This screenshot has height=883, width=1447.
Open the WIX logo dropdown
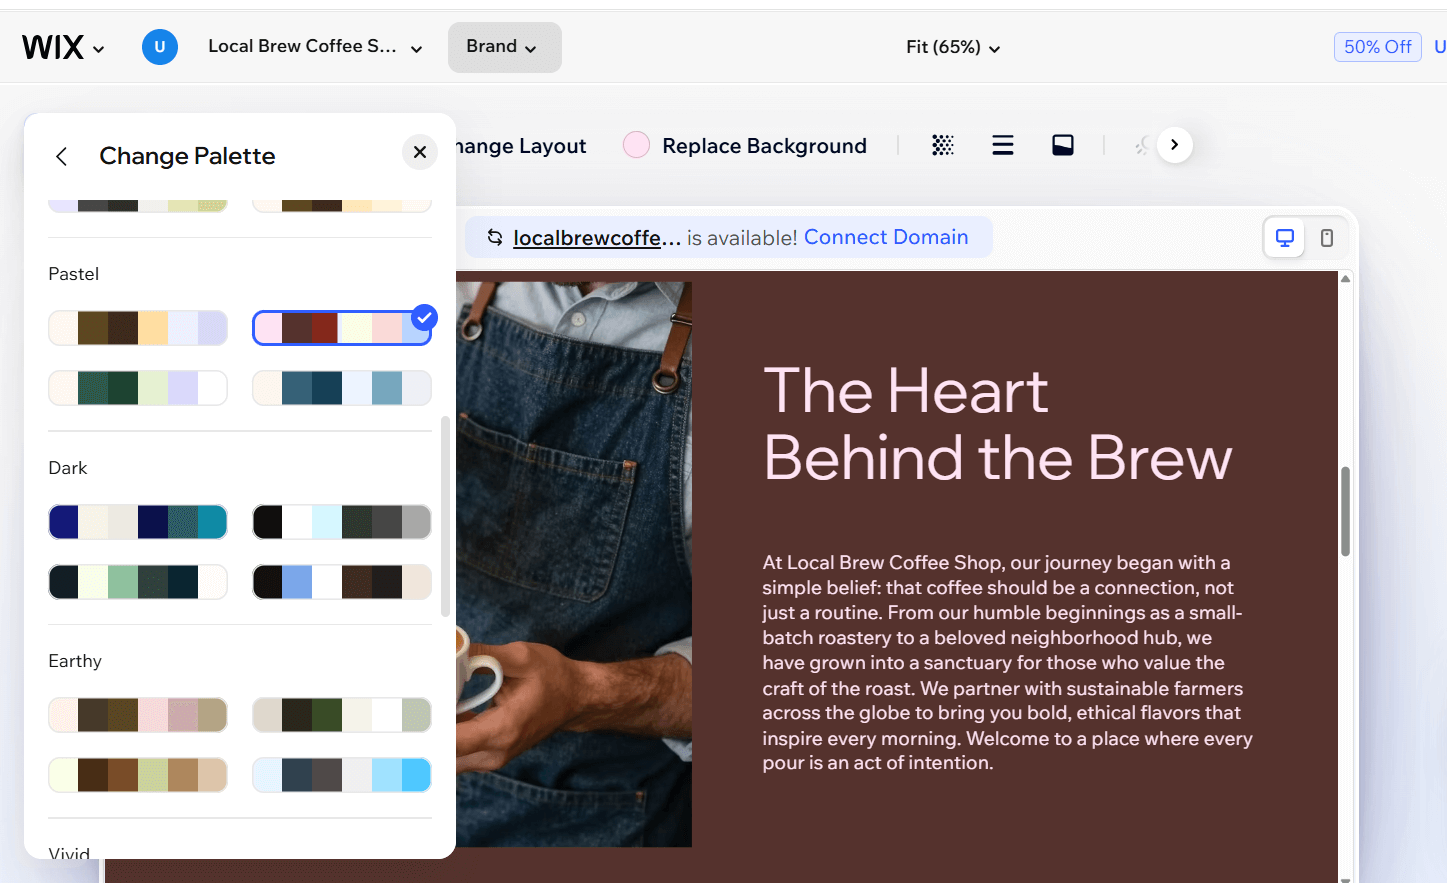(63, 47)
